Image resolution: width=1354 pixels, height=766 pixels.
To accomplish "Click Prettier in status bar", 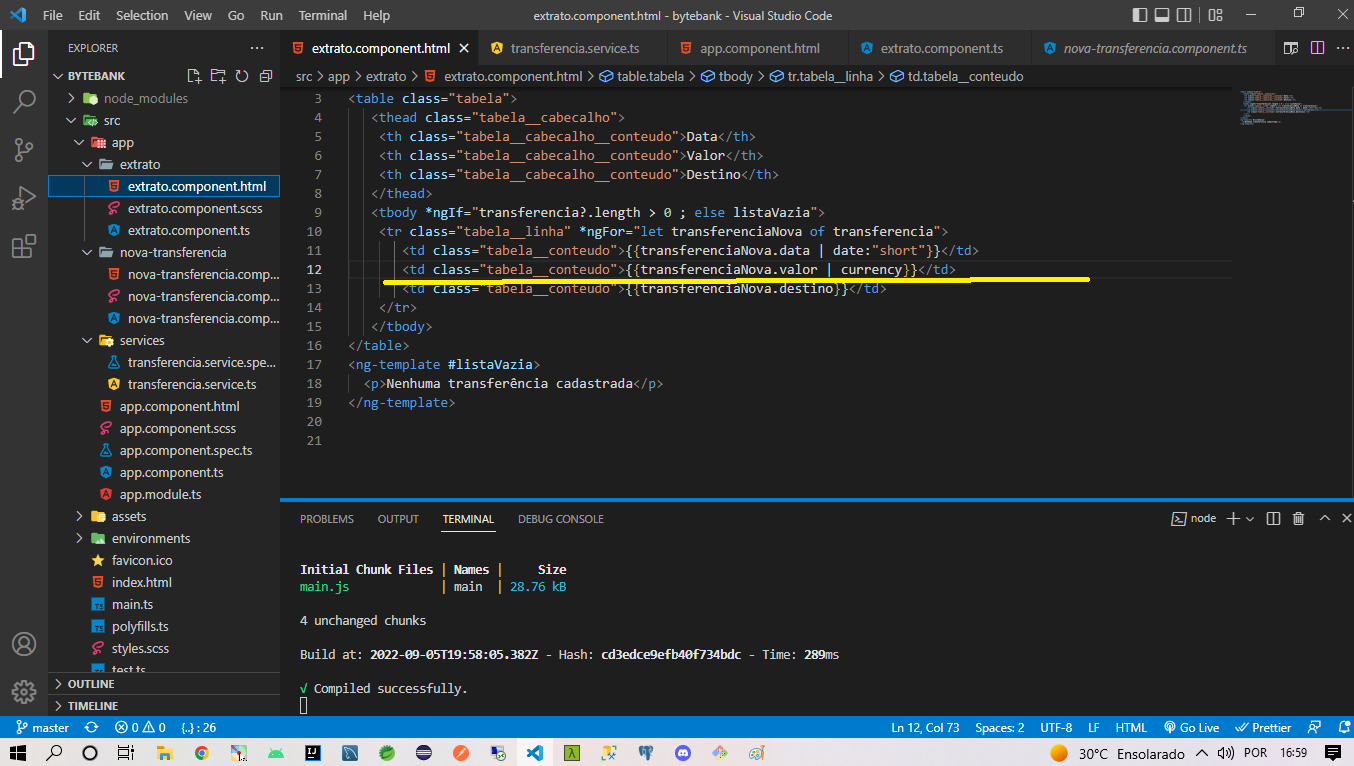I will (1263, 728).
